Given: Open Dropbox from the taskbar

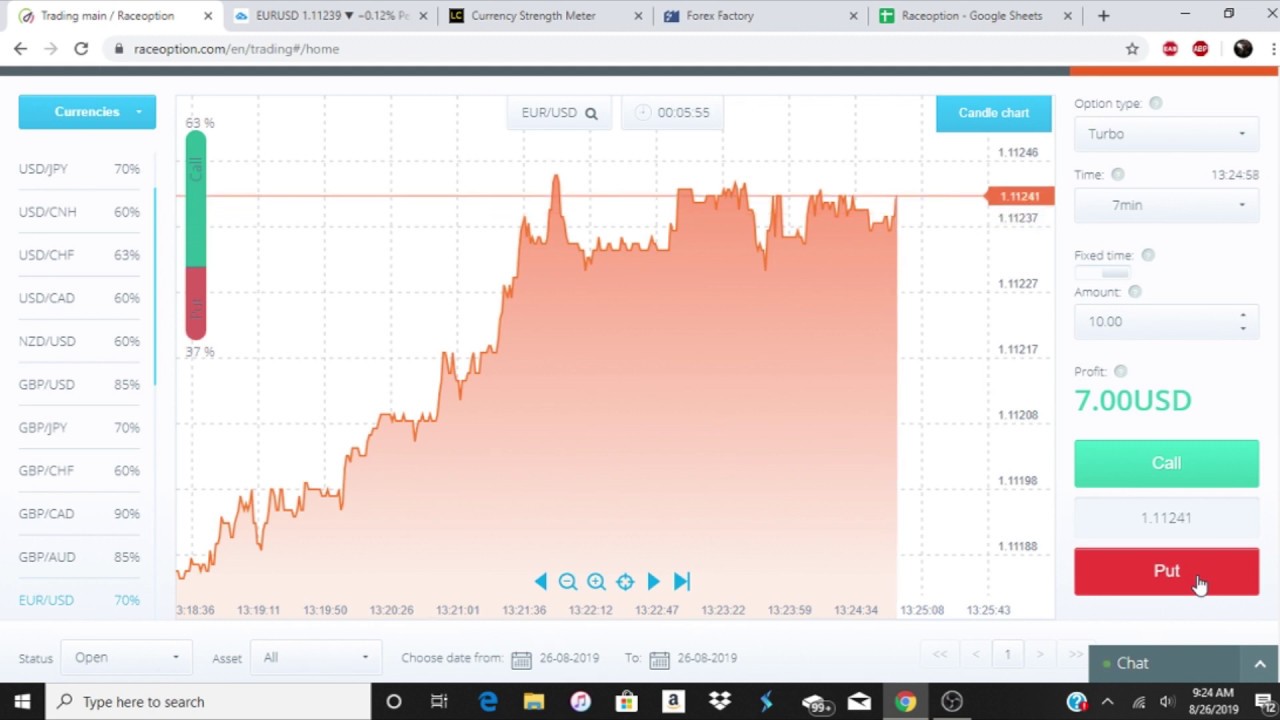Looking at the screenshot, I should (x=720, y=701).
